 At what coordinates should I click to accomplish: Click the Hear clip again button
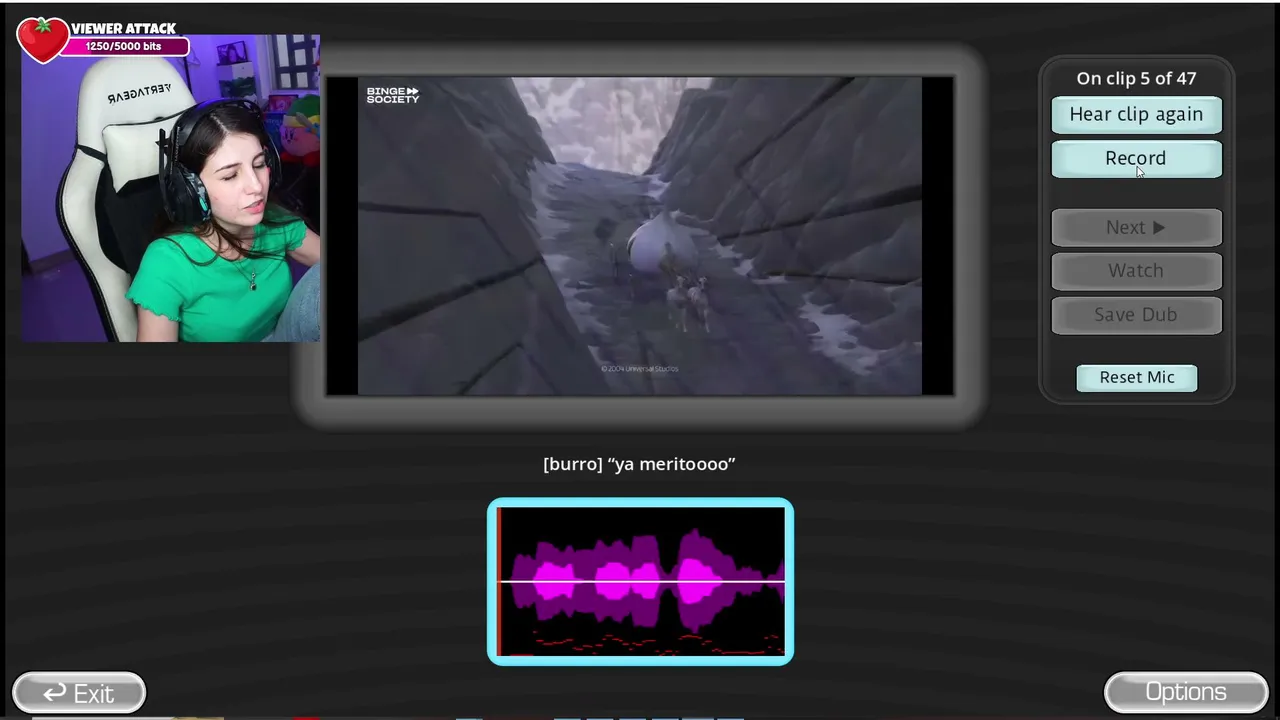[1136, 114]
